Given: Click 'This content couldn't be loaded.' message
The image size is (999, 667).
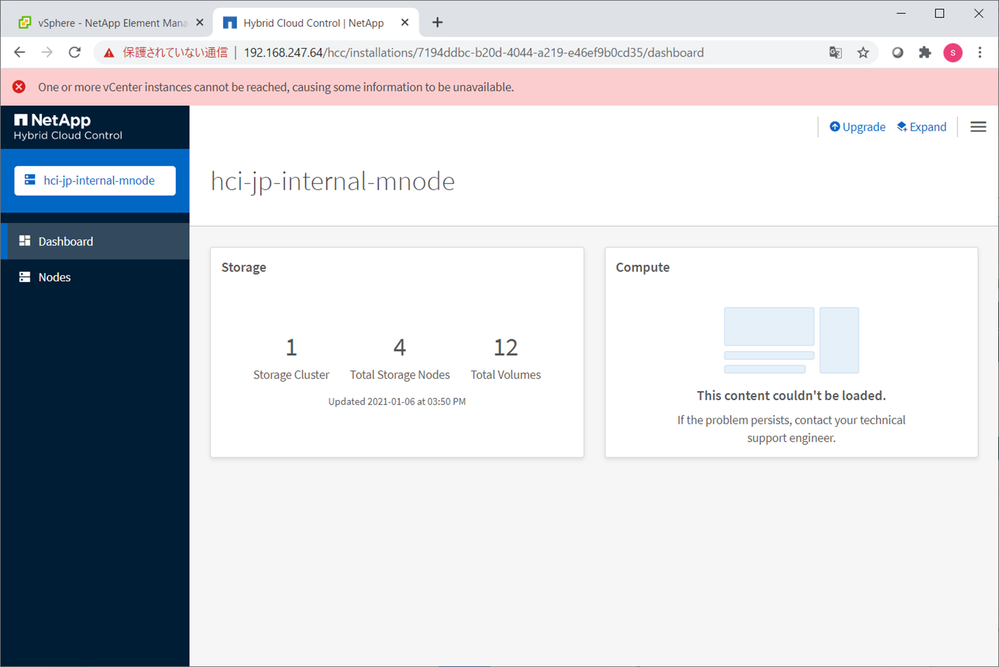Looking at the screenshot, I should pyautogui.click(x=791, y=396).
